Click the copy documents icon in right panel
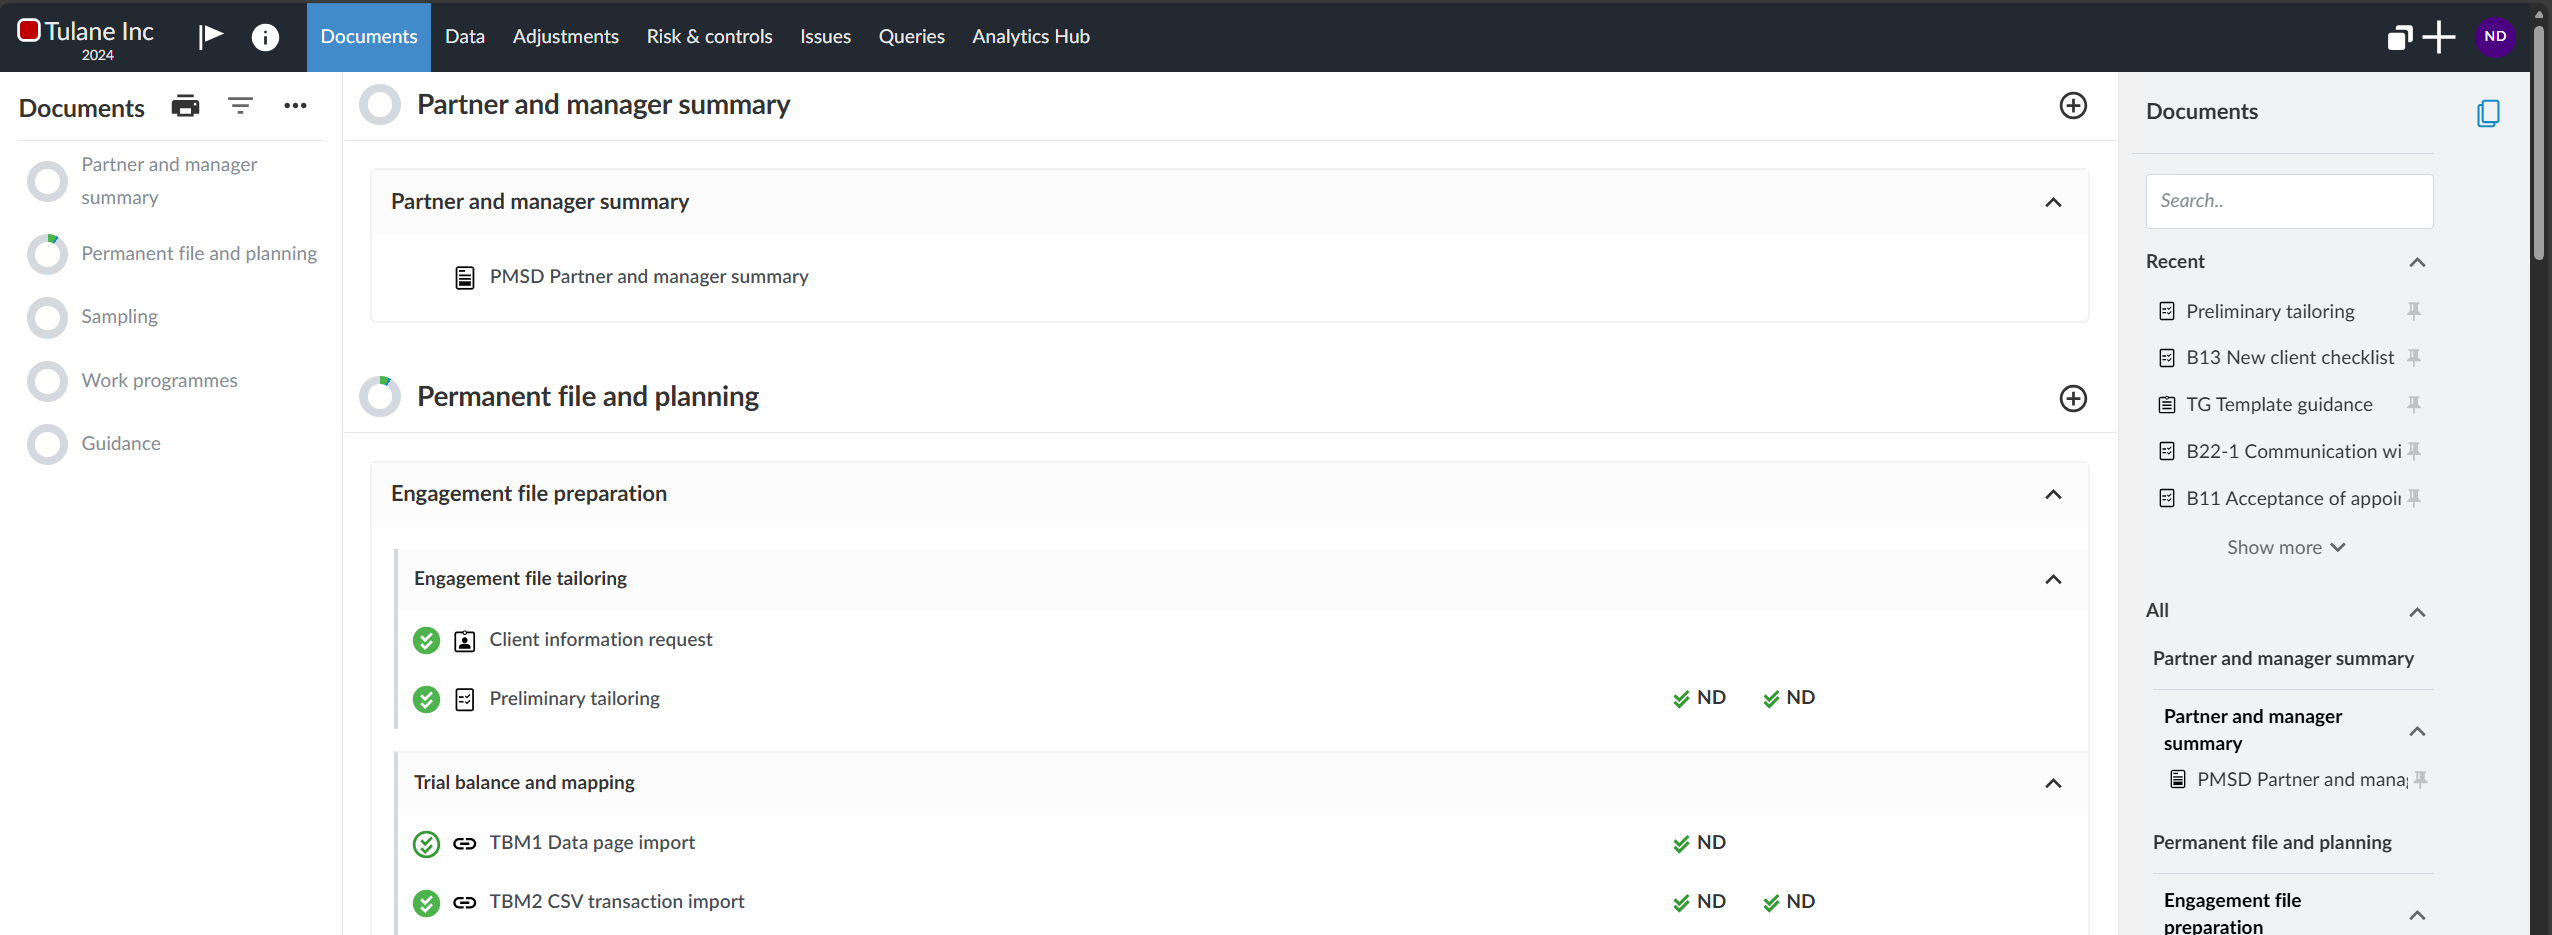 click(x=2488, y=113)
